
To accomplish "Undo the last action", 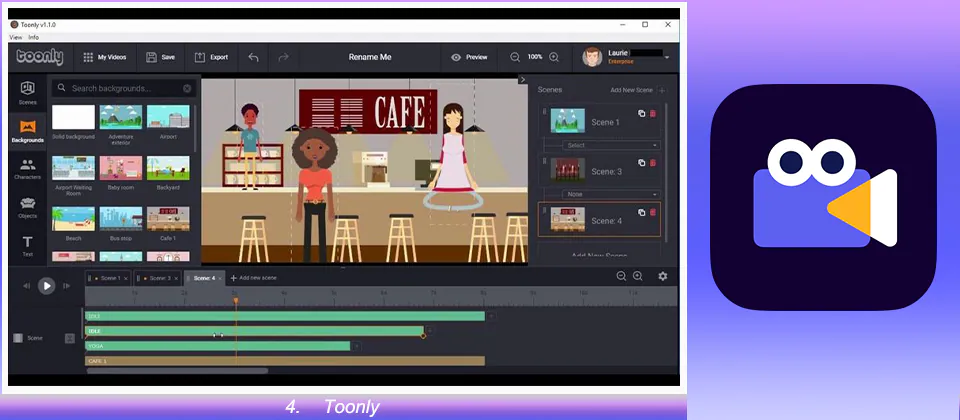I will coord(253,57).
